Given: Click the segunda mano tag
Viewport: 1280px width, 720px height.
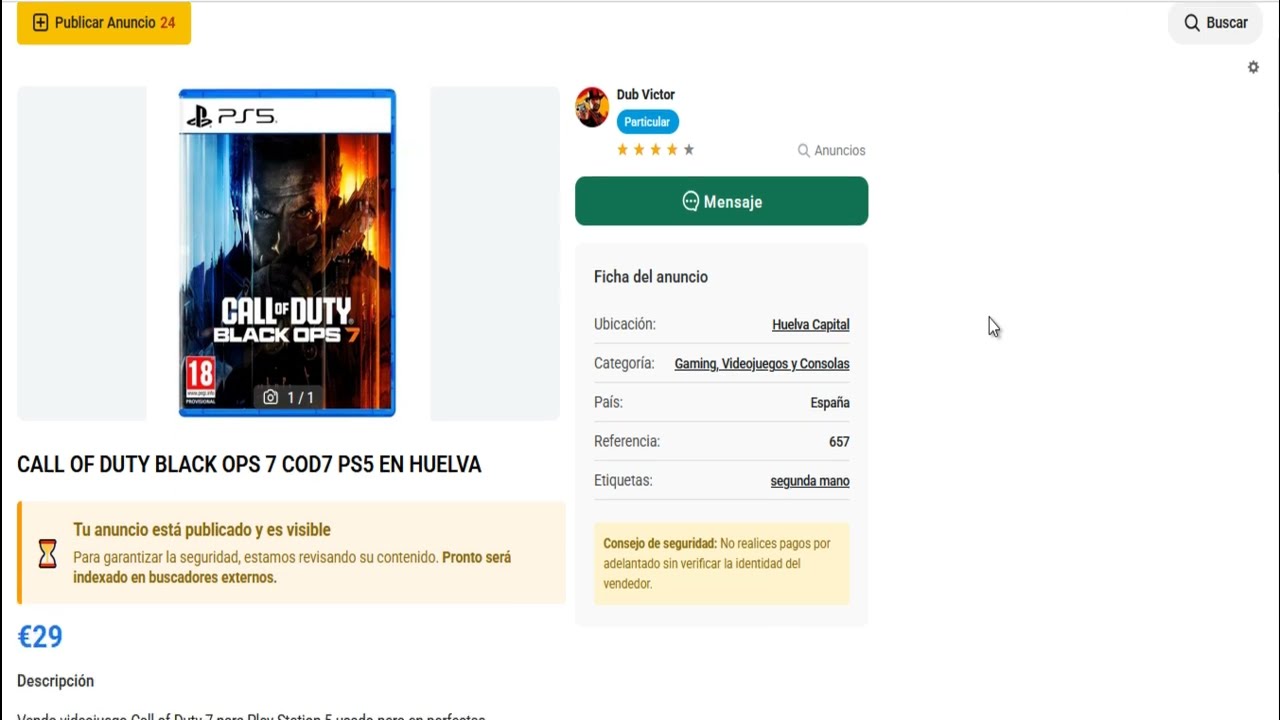Looking at the screenshot, I should pos(810,481).
